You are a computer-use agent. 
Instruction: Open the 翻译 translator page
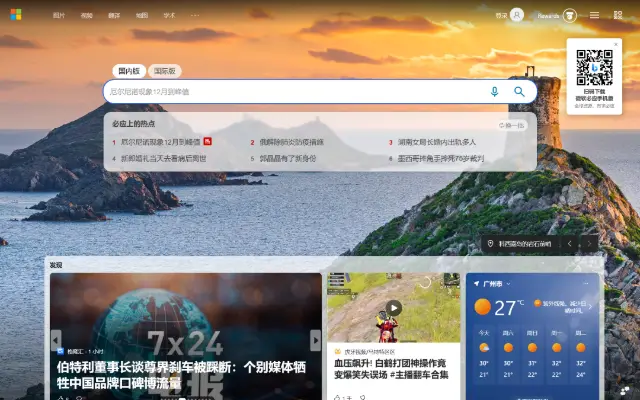click(x=114, y=16)
